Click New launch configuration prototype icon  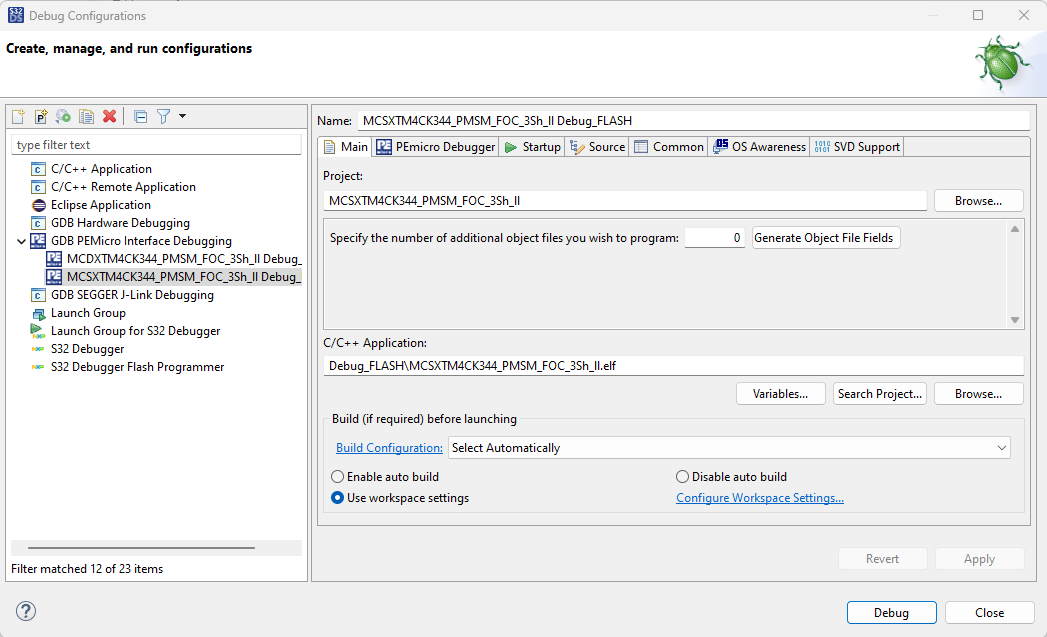click(41, 117)
